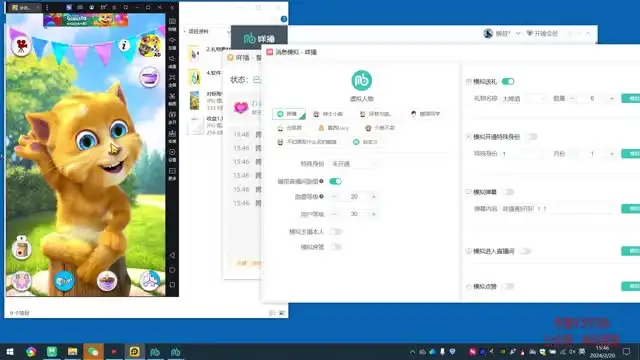Image resolution: width=640 pixels, height=360 pixels.
Task: Toggle the 模拟弹幕 switch
Action: pyautogui.click(x=508, y=192)
